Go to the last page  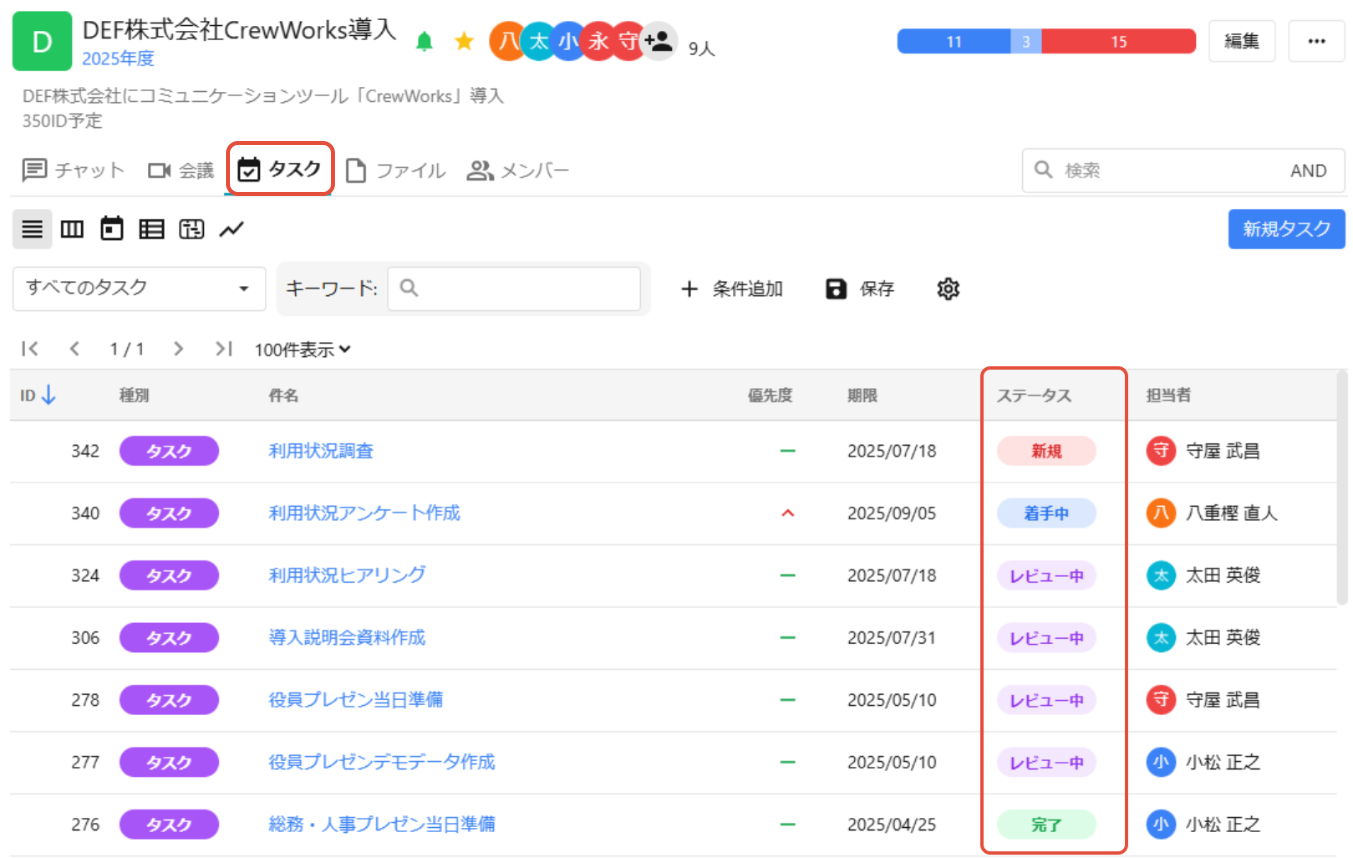(x=223, y=349)
